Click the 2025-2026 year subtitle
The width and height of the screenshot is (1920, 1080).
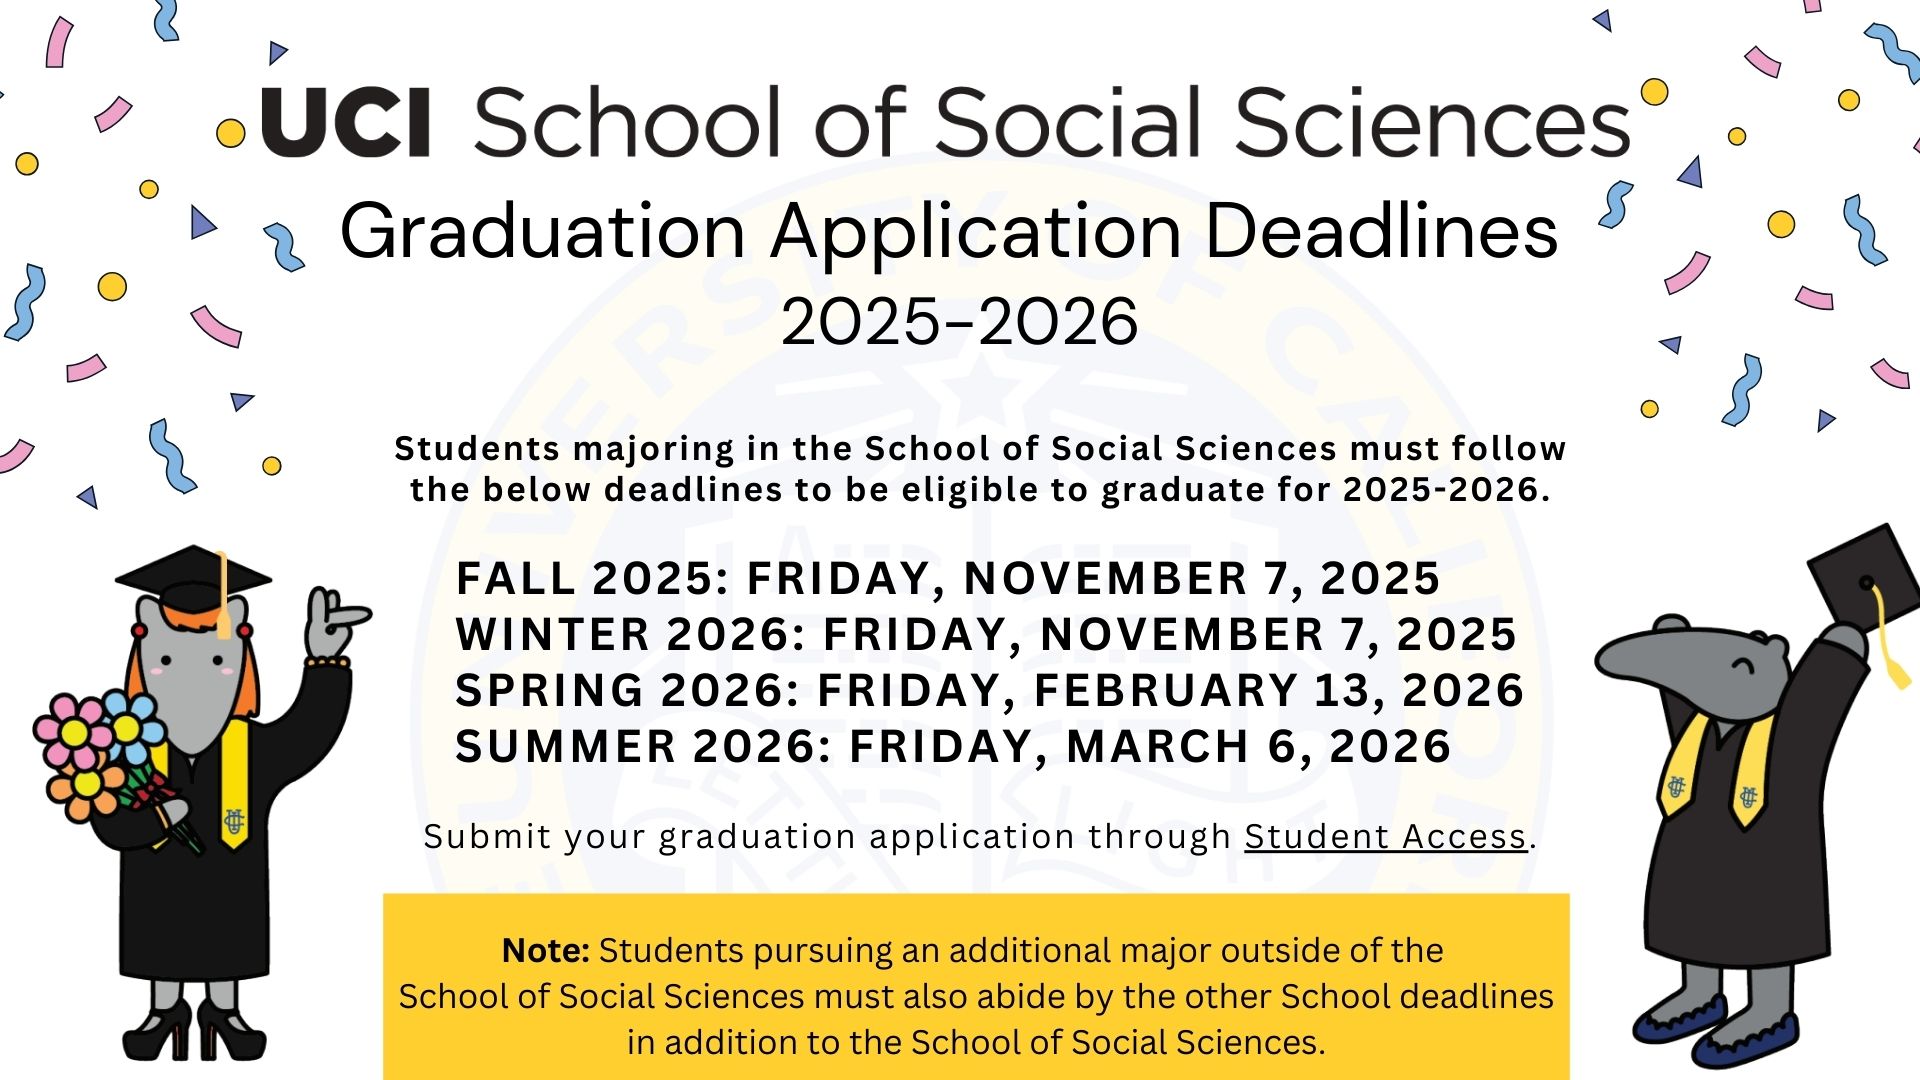[x=959, y=322]
